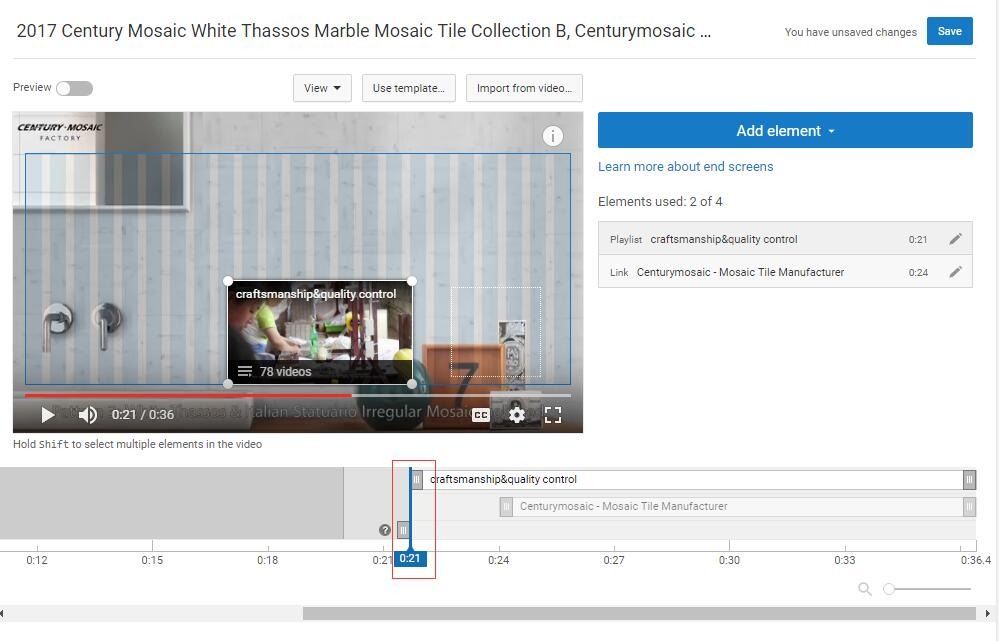Click the Elements used: 2 of 4 text

[x=660, y=202]
